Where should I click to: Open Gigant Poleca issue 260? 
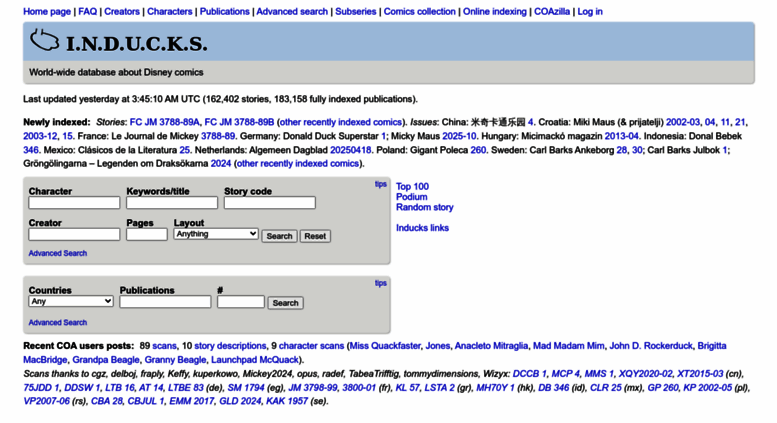point(478,150)
